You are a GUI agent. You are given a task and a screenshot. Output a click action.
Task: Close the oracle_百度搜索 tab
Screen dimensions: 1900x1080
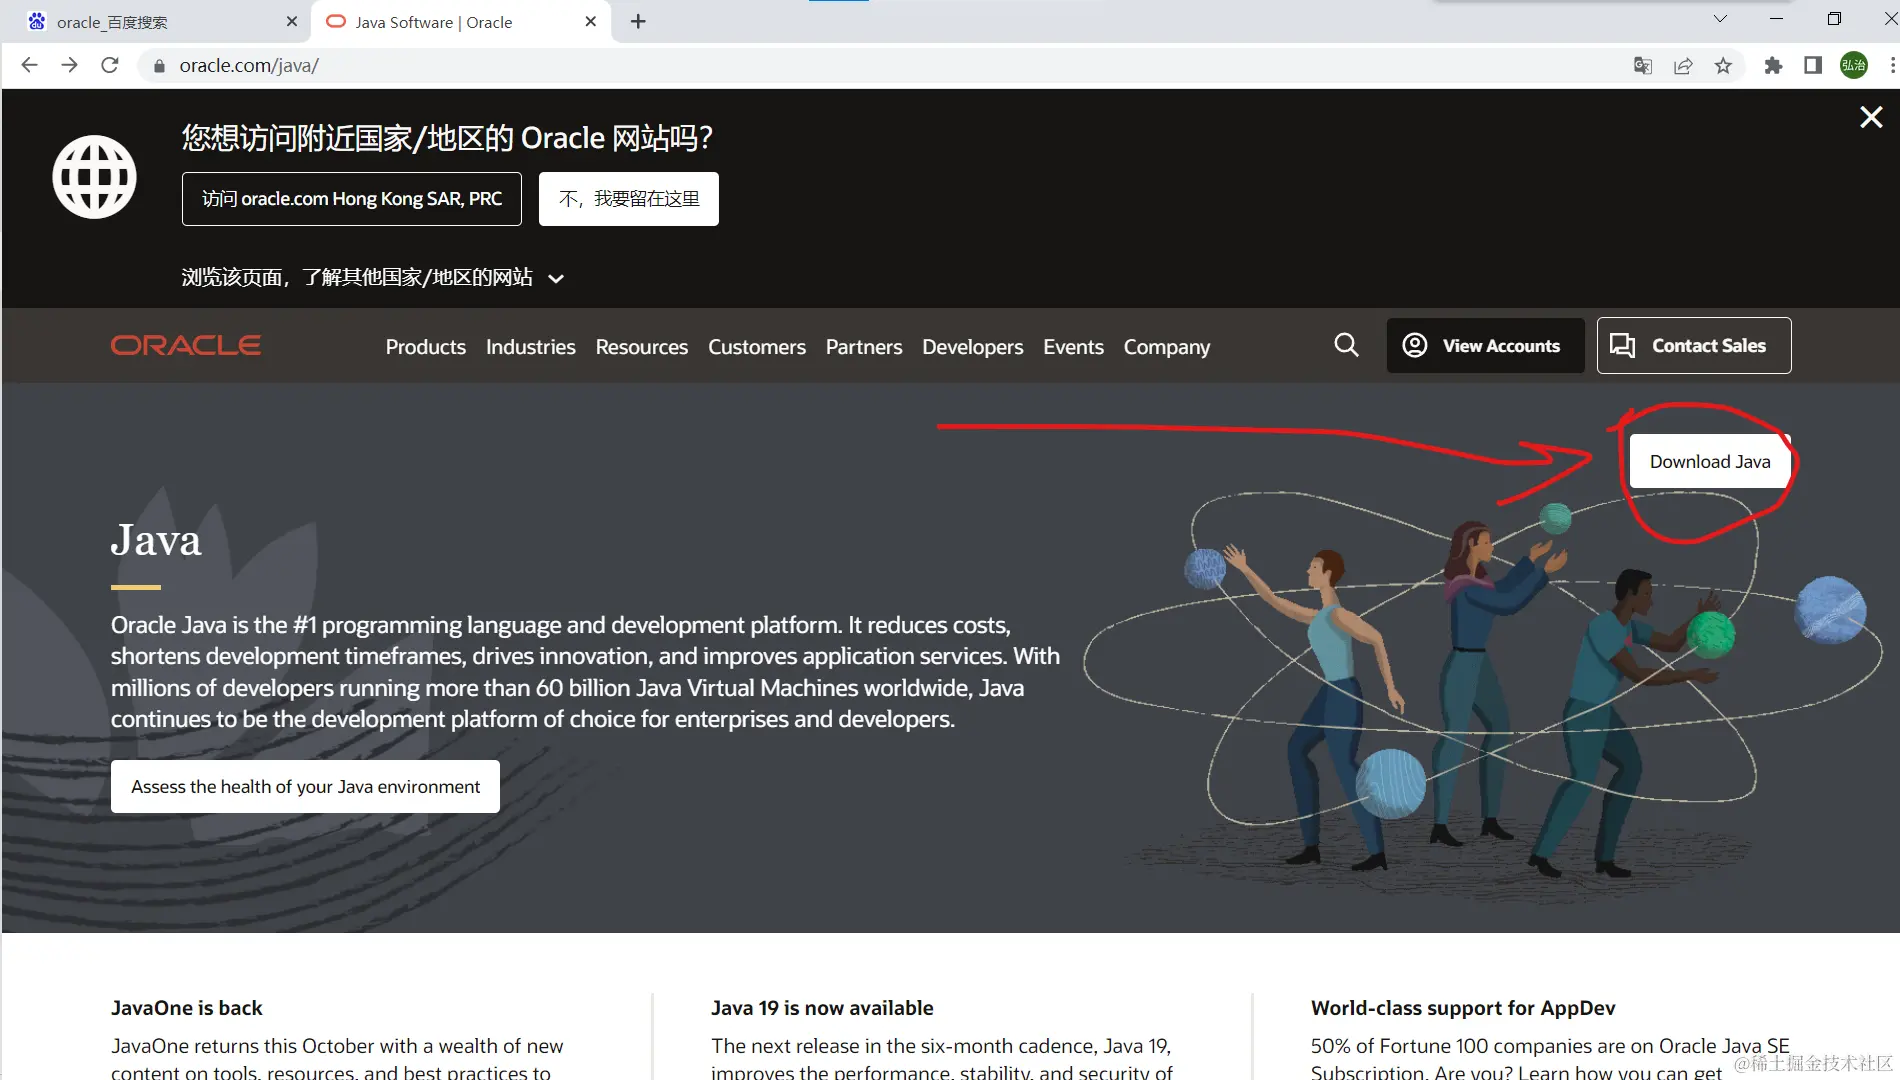(x=292, y=21)
